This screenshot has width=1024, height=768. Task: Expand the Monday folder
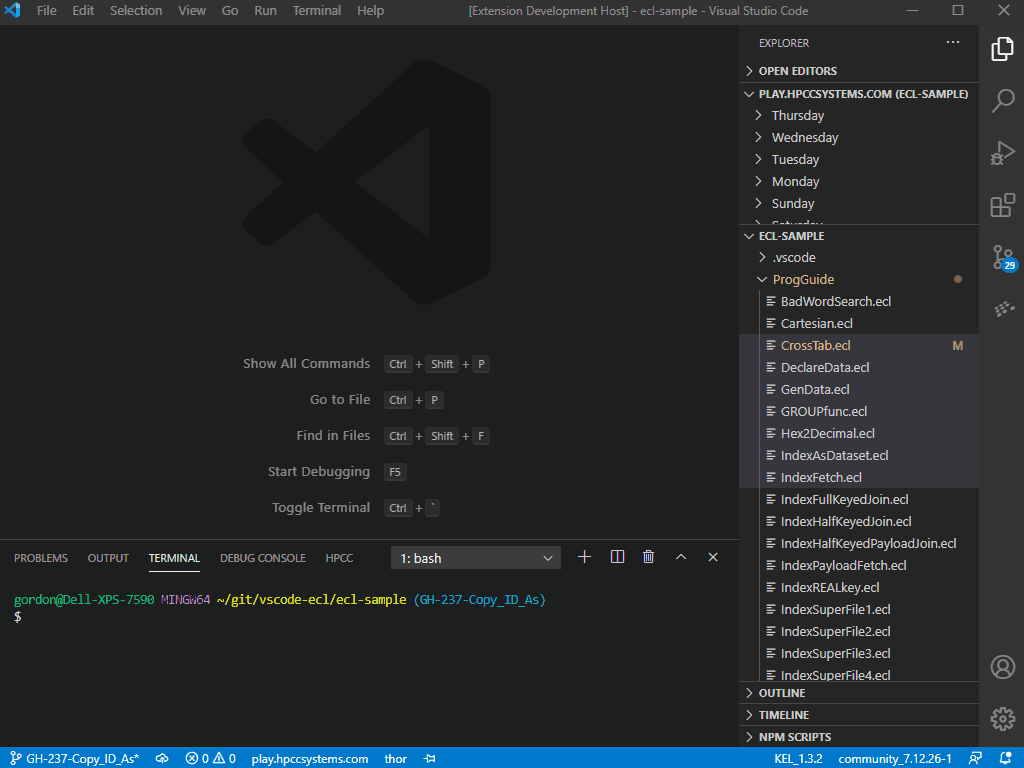coord(859,182)
